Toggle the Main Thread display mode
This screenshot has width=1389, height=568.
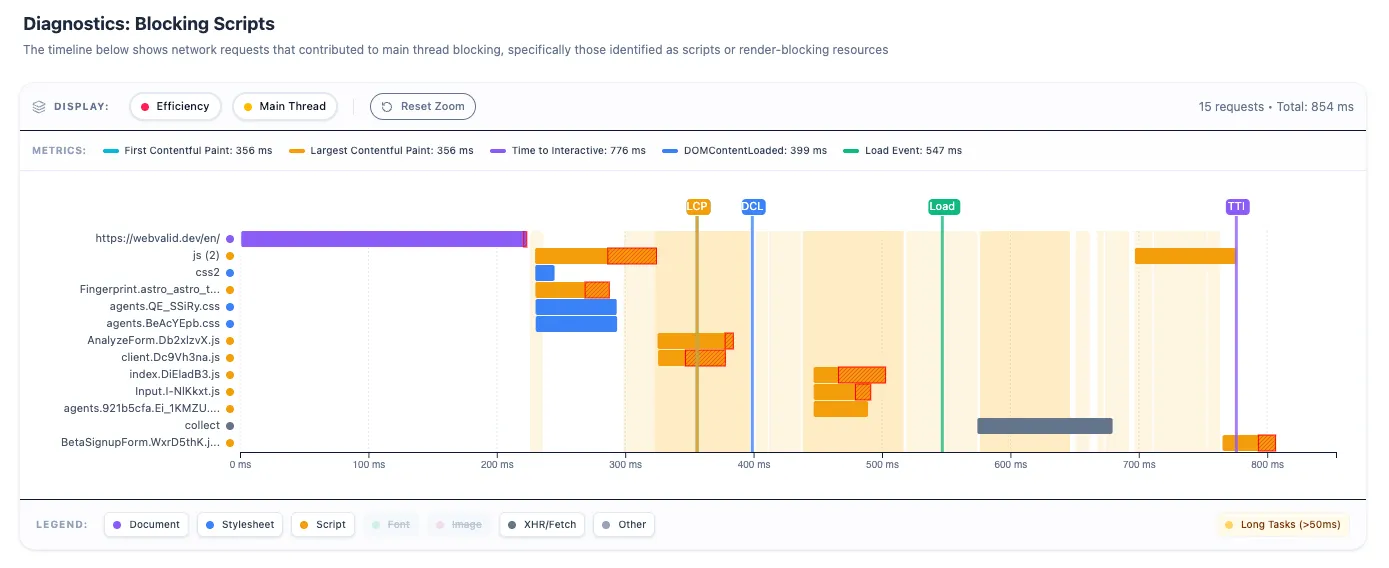(284, 106)
